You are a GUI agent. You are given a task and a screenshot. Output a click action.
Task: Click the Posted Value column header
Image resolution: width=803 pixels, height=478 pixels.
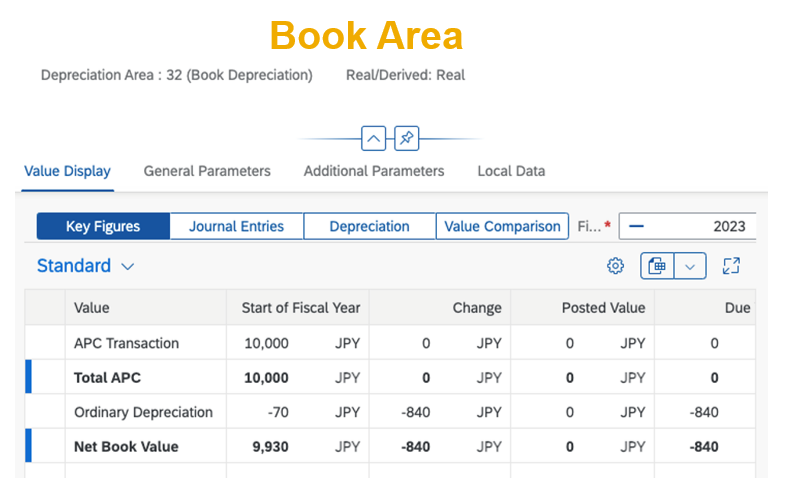tap(582, 307)
